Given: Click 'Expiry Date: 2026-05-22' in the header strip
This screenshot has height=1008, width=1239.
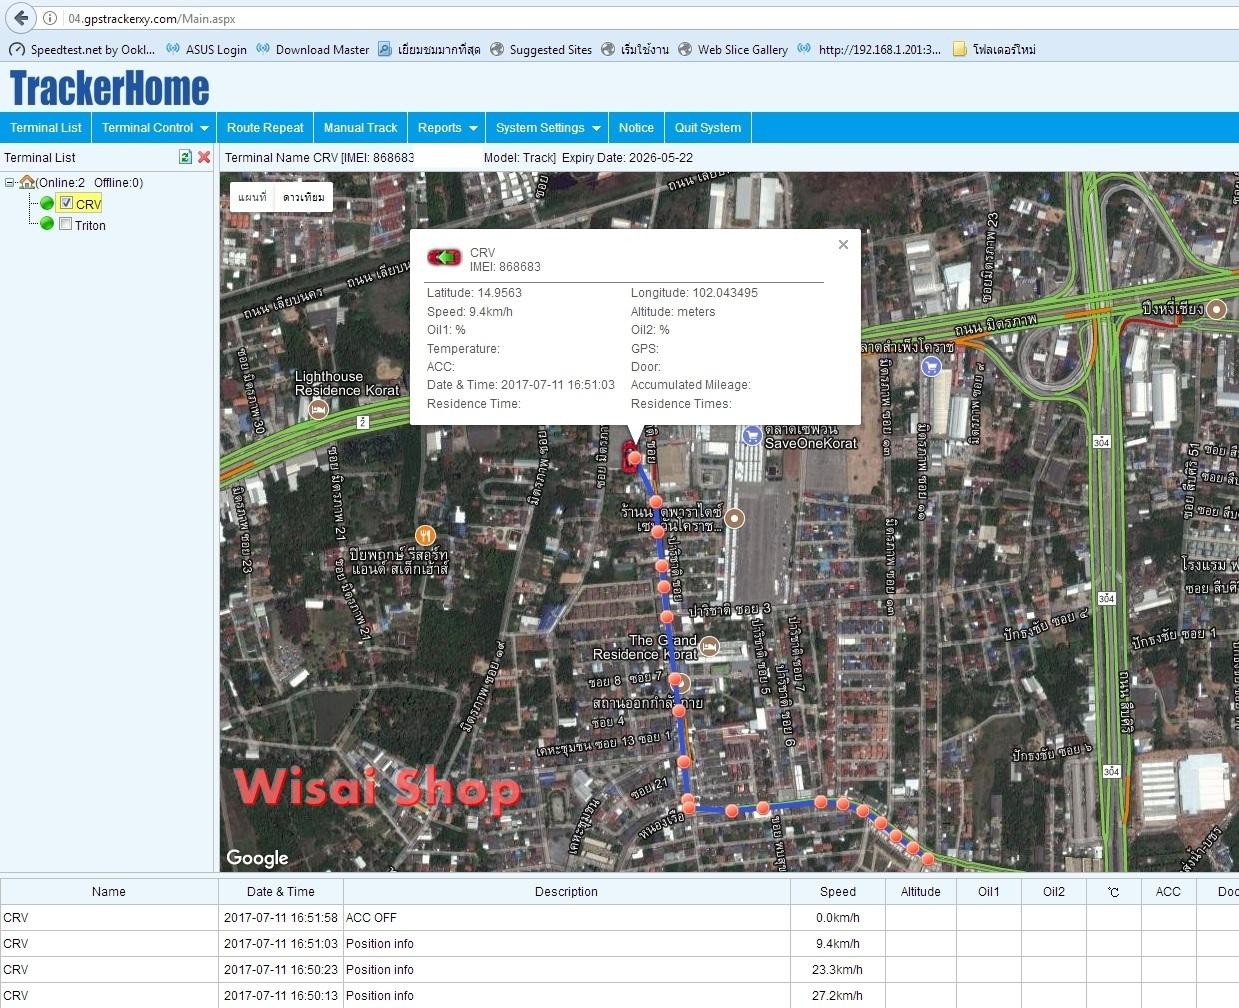Looking at the screenshot, I should tap(627, 158).
